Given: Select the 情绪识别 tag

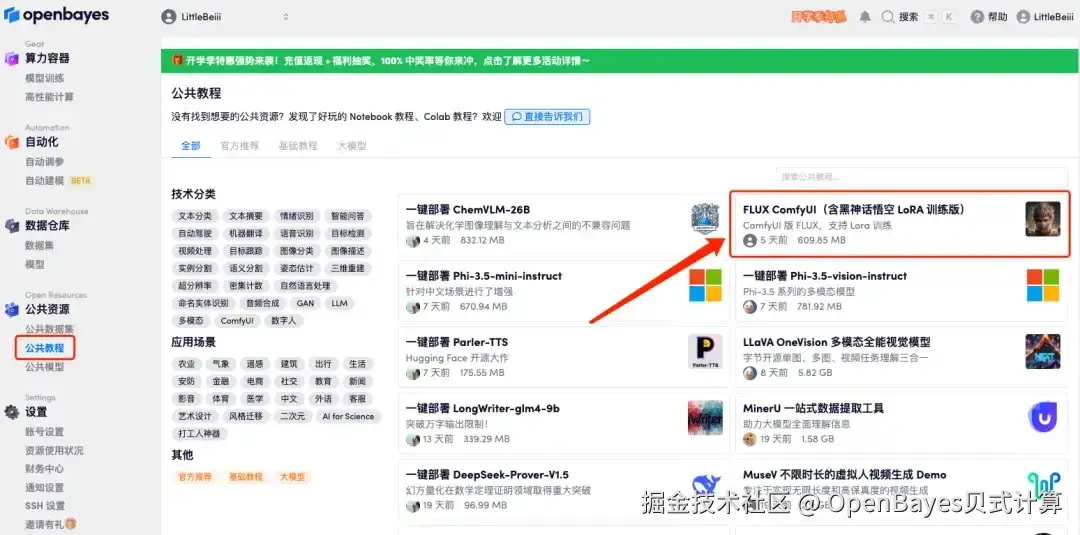Looking at the screenshot, I should pyautogui.click(x=296, y=216).
